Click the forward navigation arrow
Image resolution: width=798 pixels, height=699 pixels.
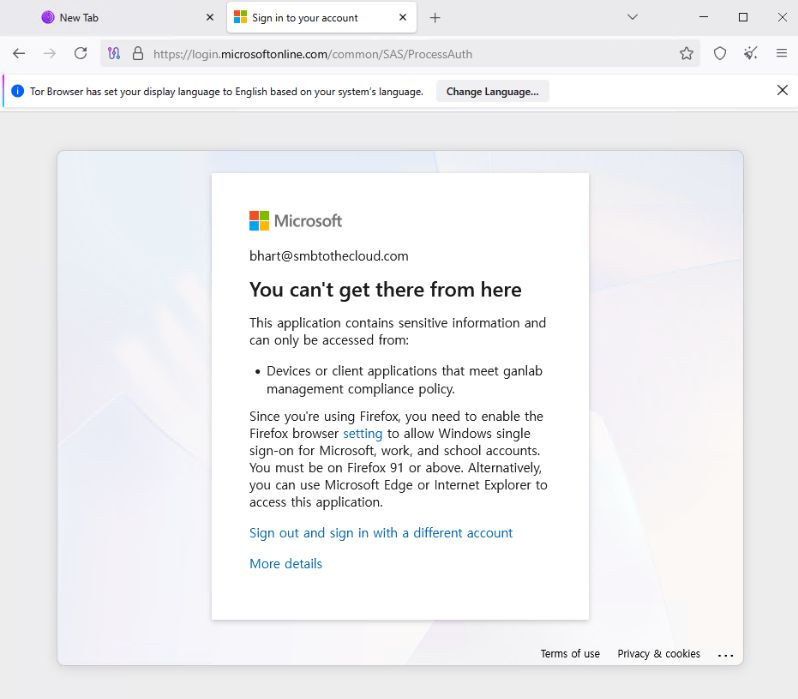click(49, 53)
